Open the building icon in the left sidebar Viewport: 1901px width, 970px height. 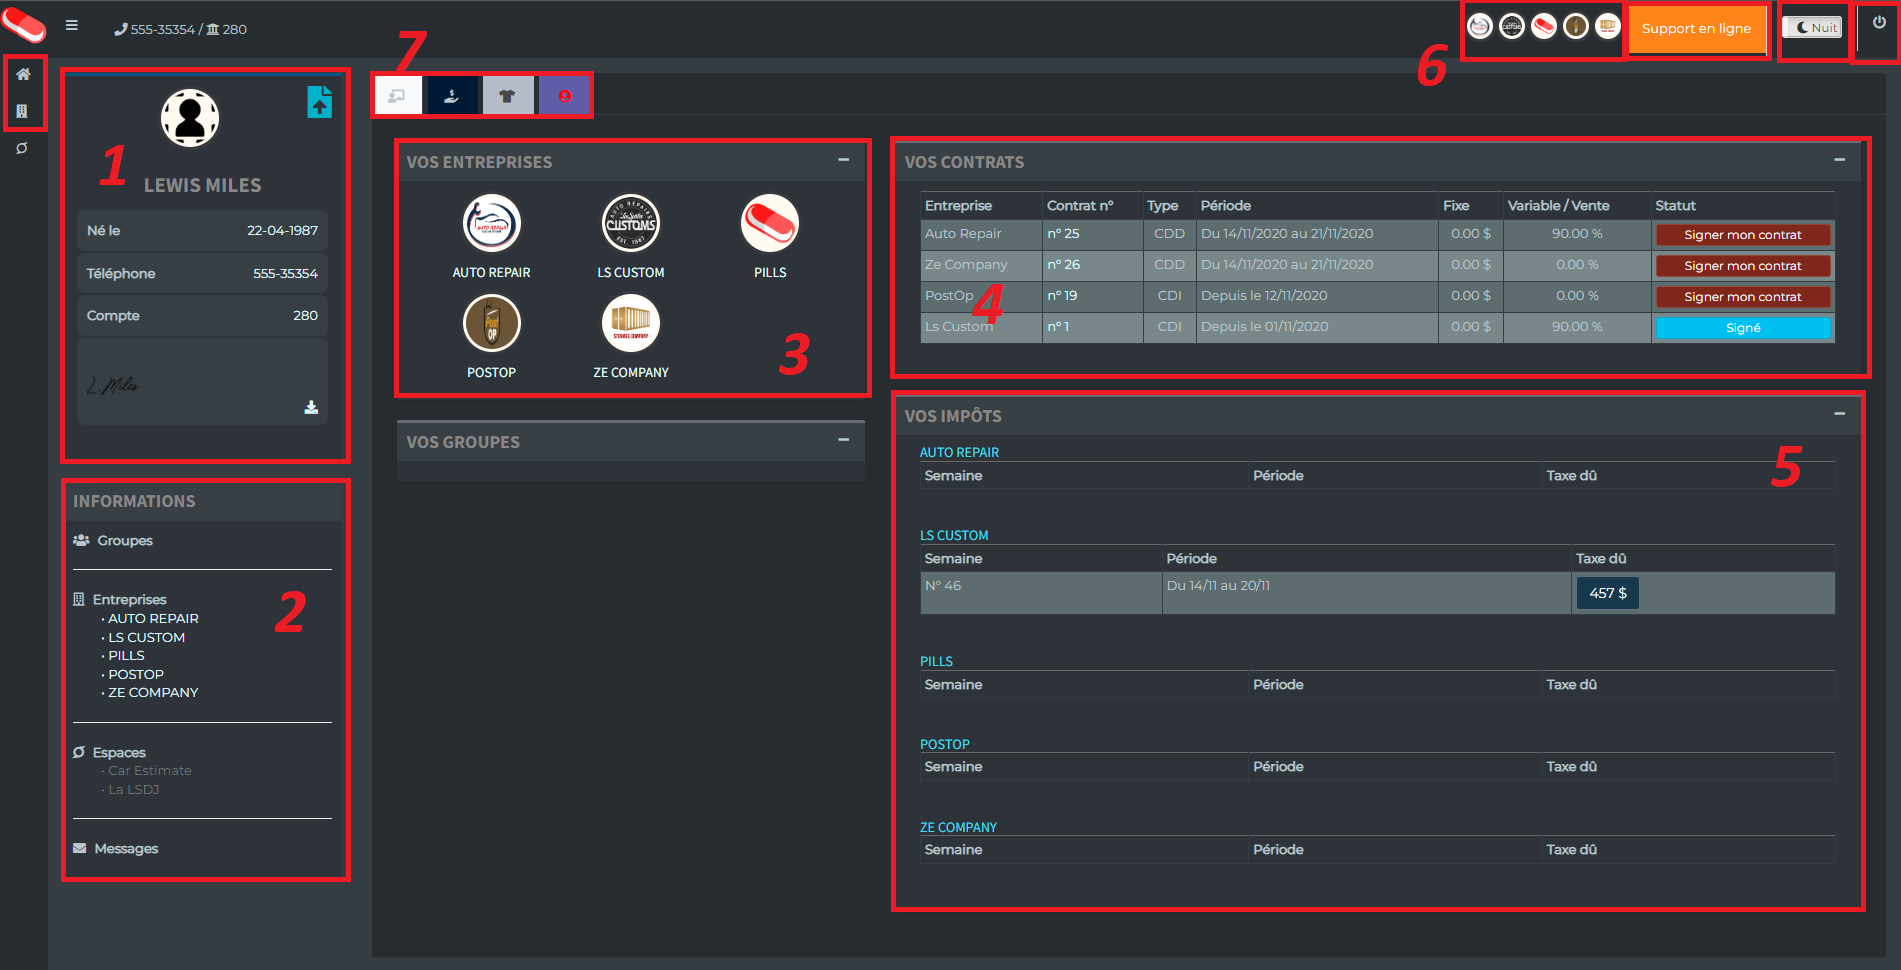[22, 111]
